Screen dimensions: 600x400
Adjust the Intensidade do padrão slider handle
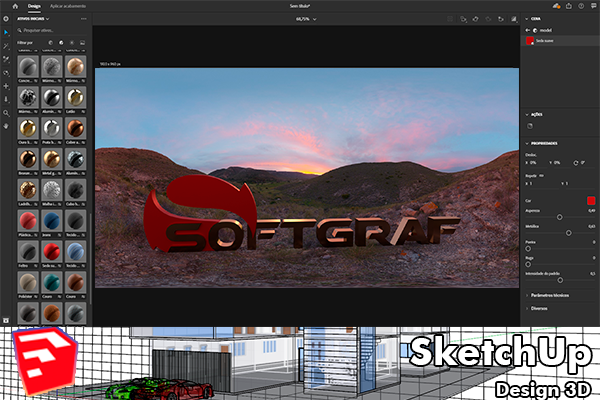pyautogui.click(x=560, y=280)
